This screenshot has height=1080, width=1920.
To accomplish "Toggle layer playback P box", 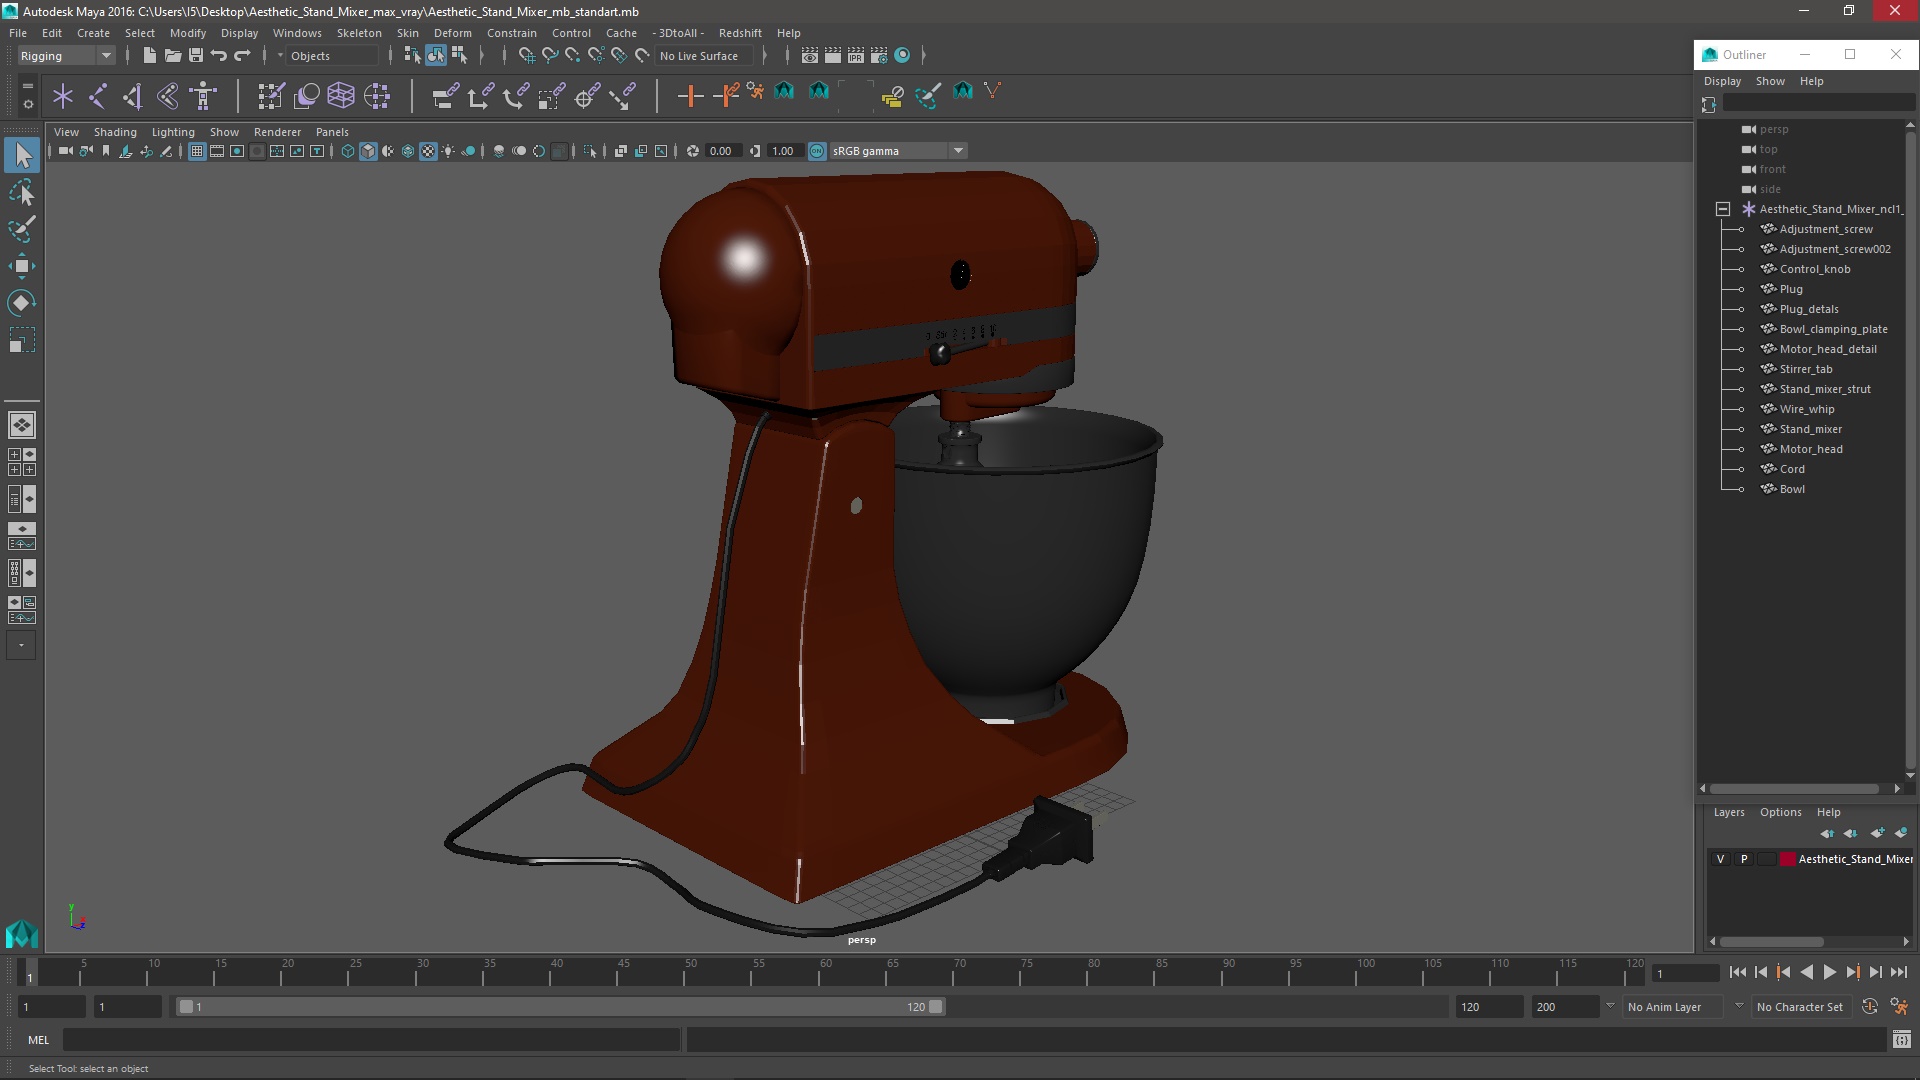I will [x=1744, y=859].
